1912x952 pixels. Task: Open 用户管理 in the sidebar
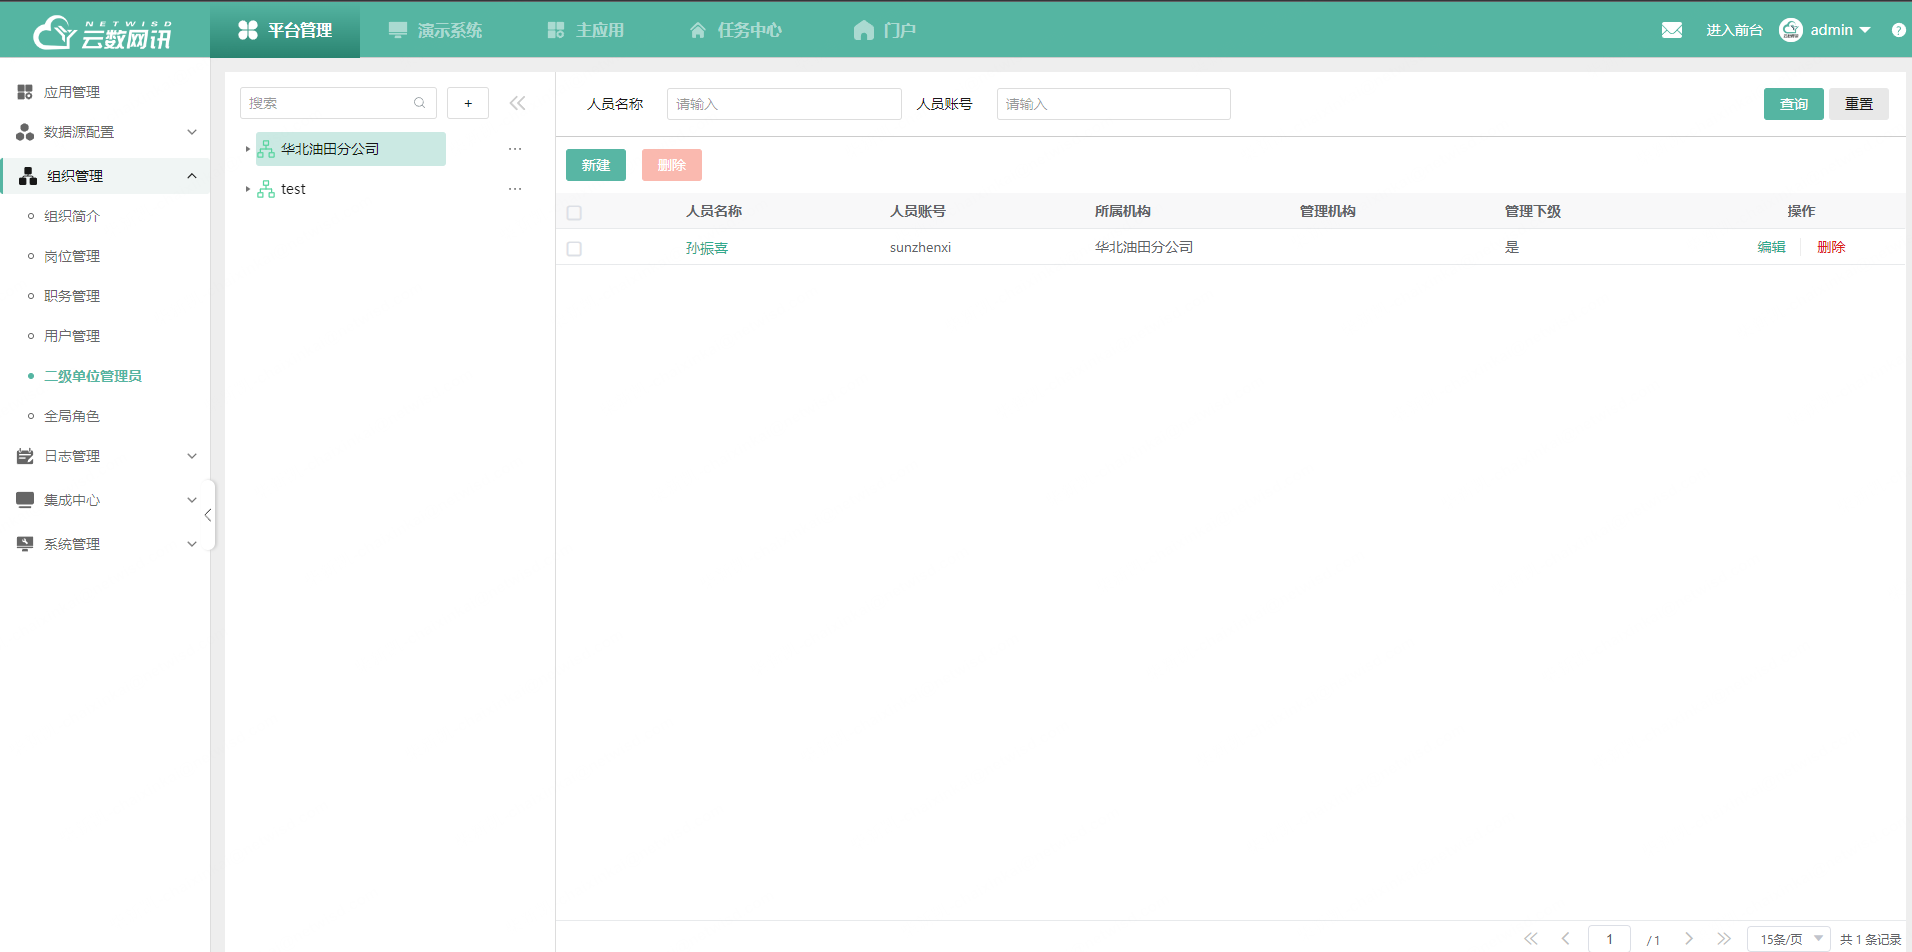72,336
